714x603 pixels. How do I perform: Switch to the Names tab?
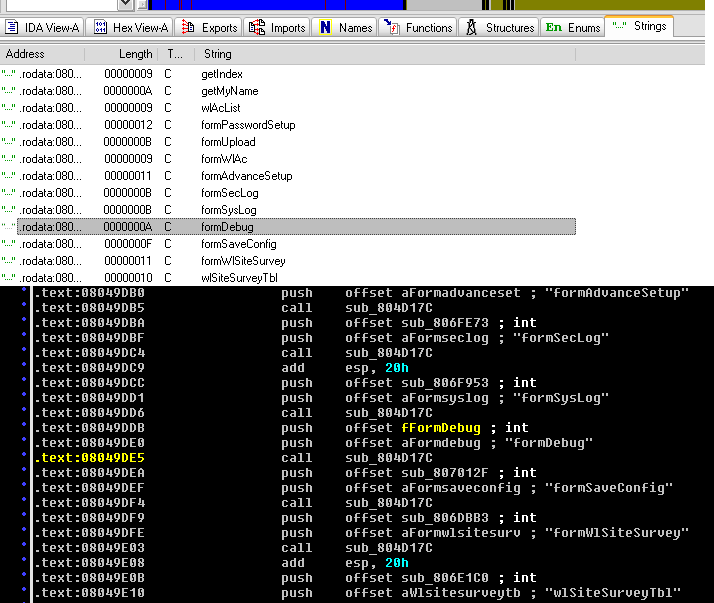[345, 28]
